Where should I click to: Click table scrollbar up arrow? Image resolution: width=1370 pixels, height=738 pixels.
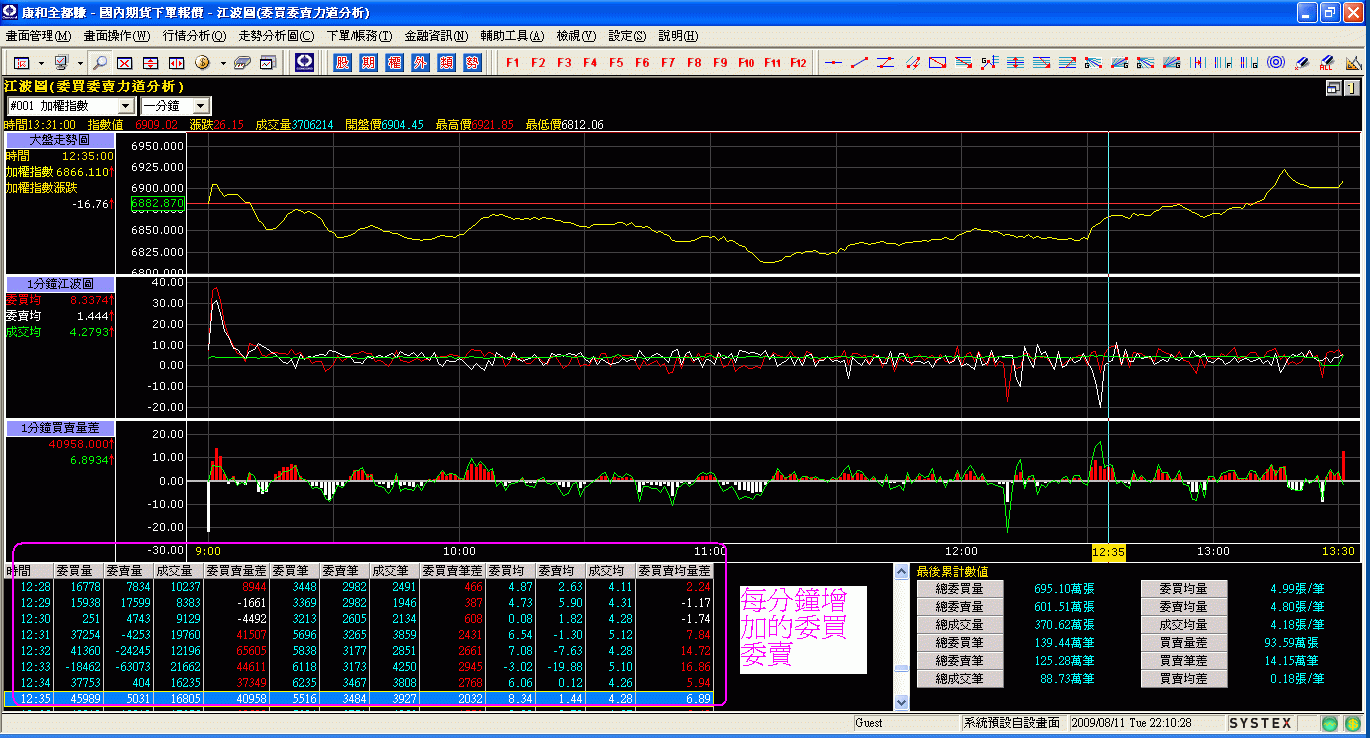click(901, 572)
